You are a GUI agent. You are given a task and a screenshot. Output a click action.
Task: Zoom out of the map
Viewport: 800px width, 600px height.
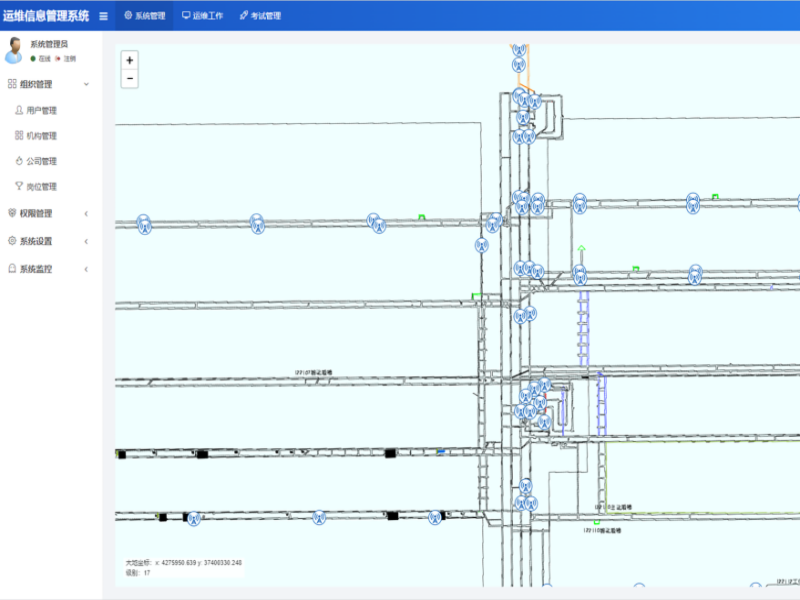pos(130,79)
